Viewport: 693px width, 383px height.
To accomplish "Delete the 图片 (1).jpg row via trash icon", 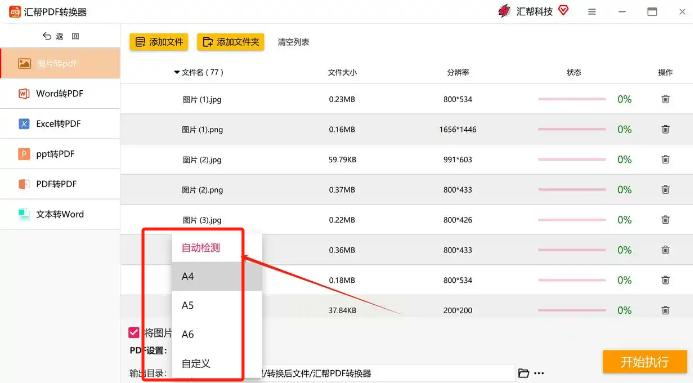I will tap(665, 99).
